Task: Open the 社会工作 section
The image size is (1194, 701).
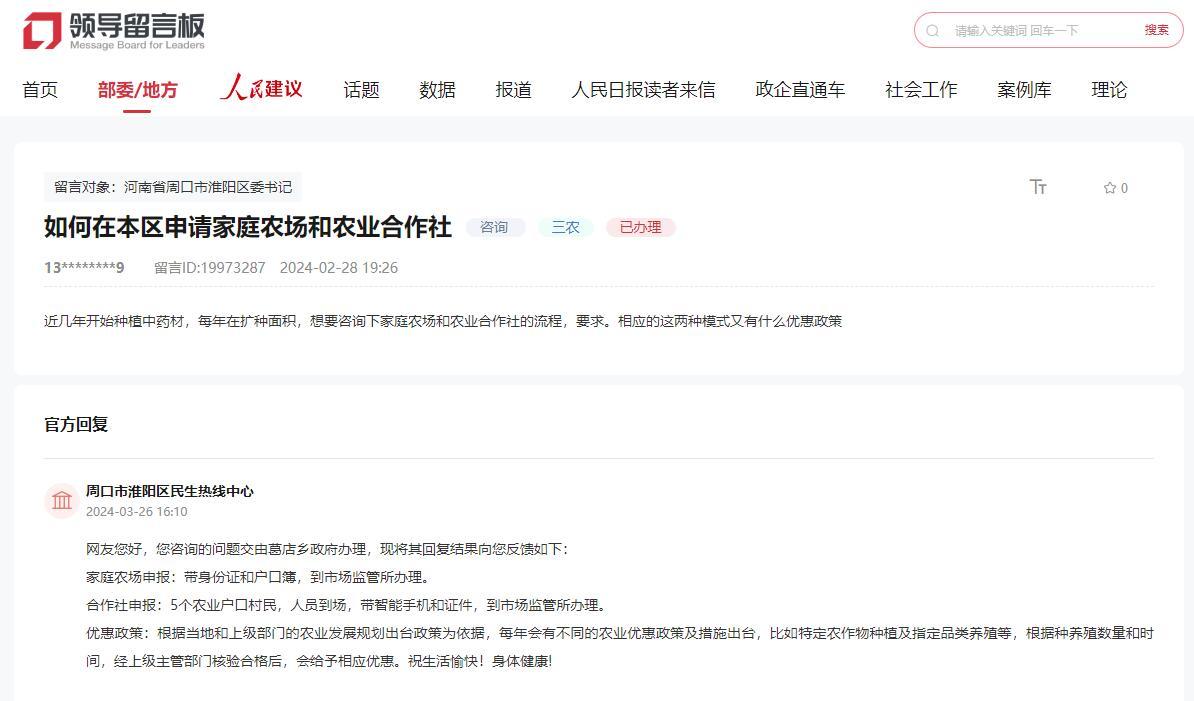Action: (921, 90)
